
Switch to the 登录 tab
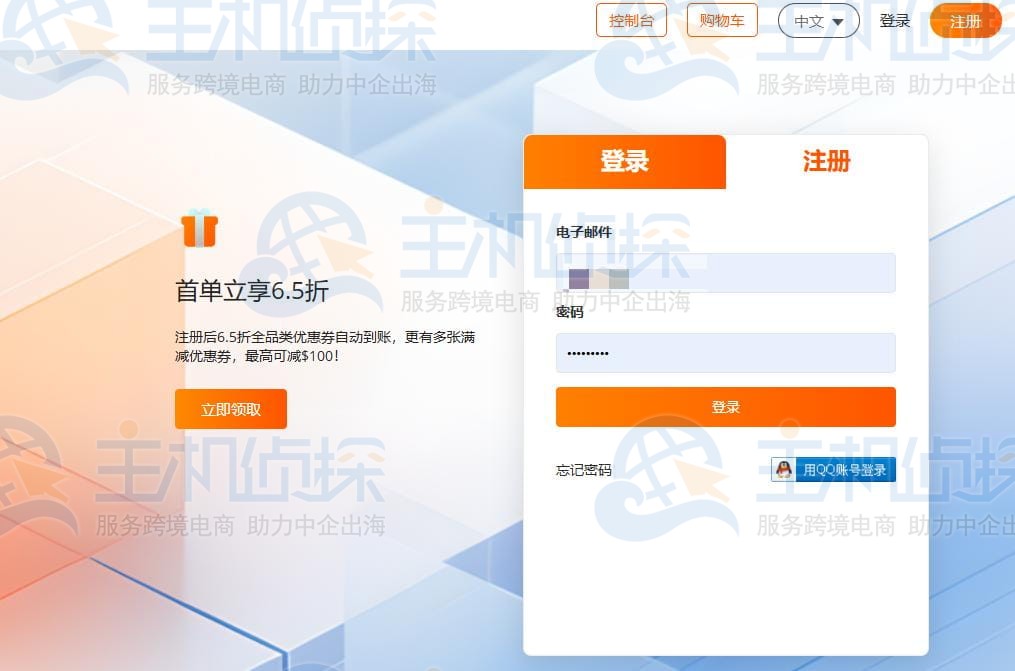pos(624,162)
